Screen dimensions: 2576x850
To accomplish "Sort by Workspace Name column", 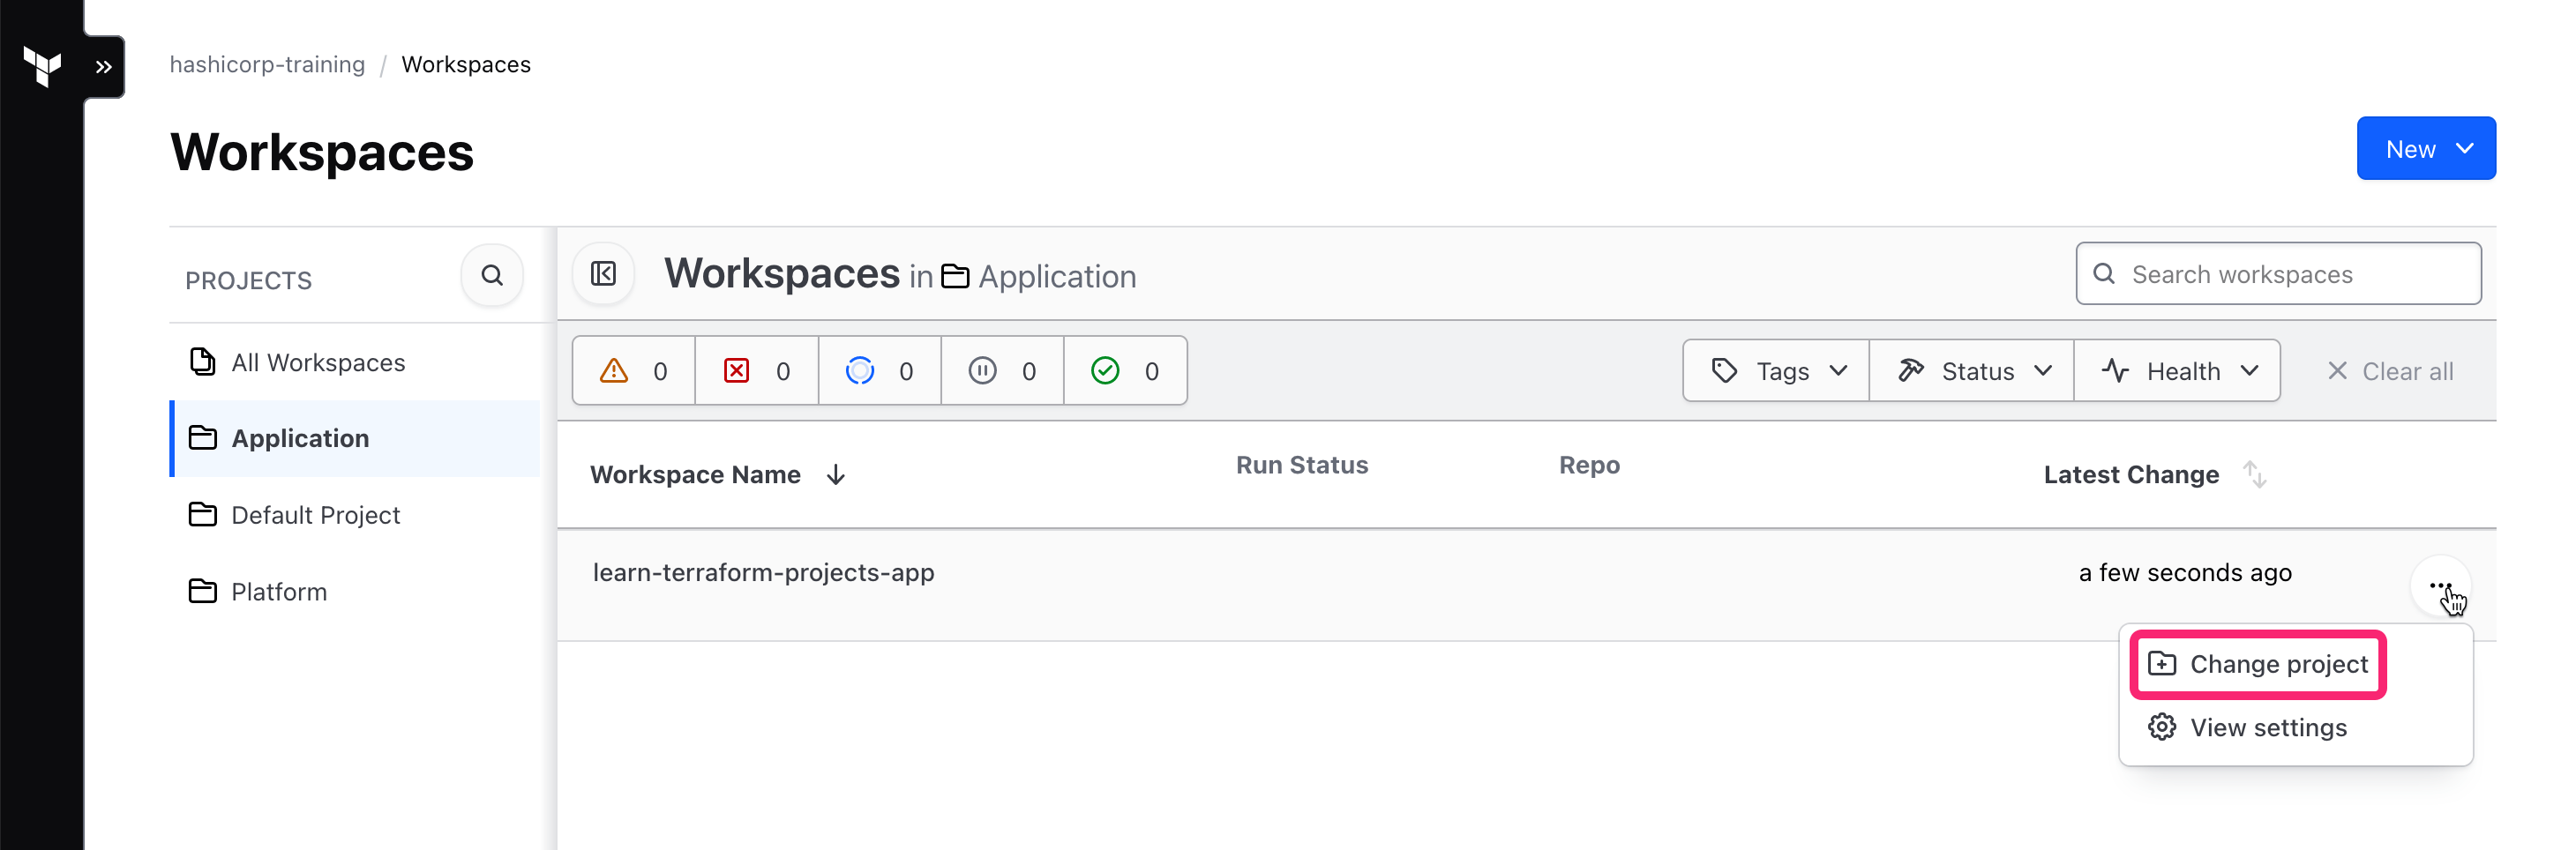I will [x=718, y=474].
